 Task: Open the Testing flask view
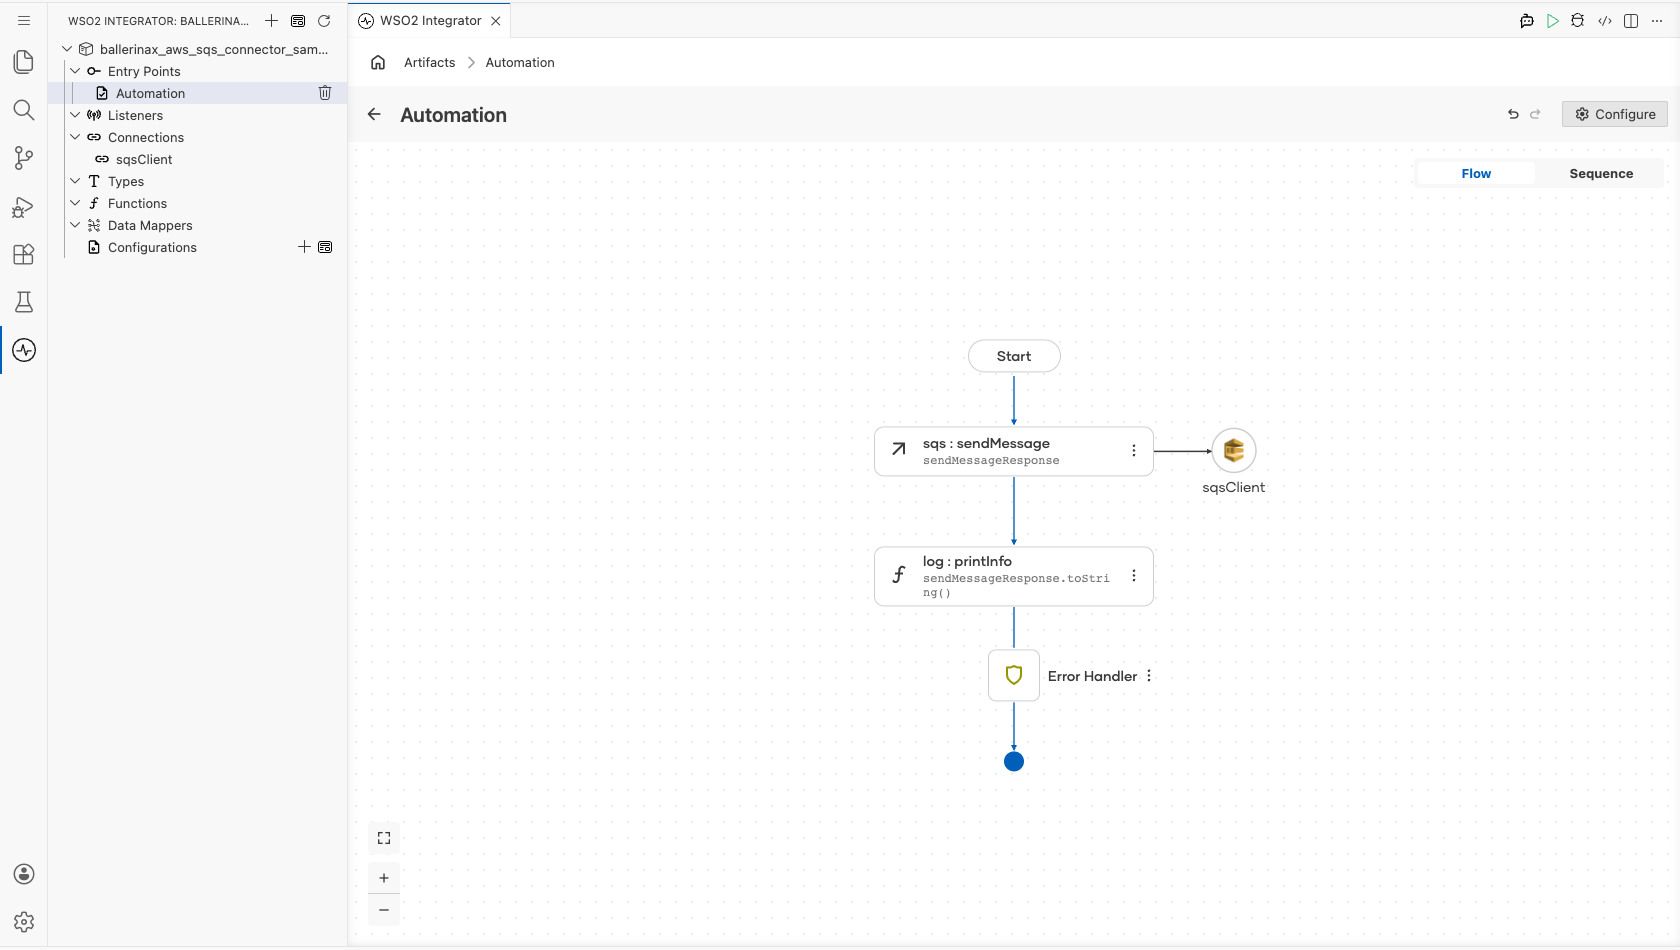24,302
